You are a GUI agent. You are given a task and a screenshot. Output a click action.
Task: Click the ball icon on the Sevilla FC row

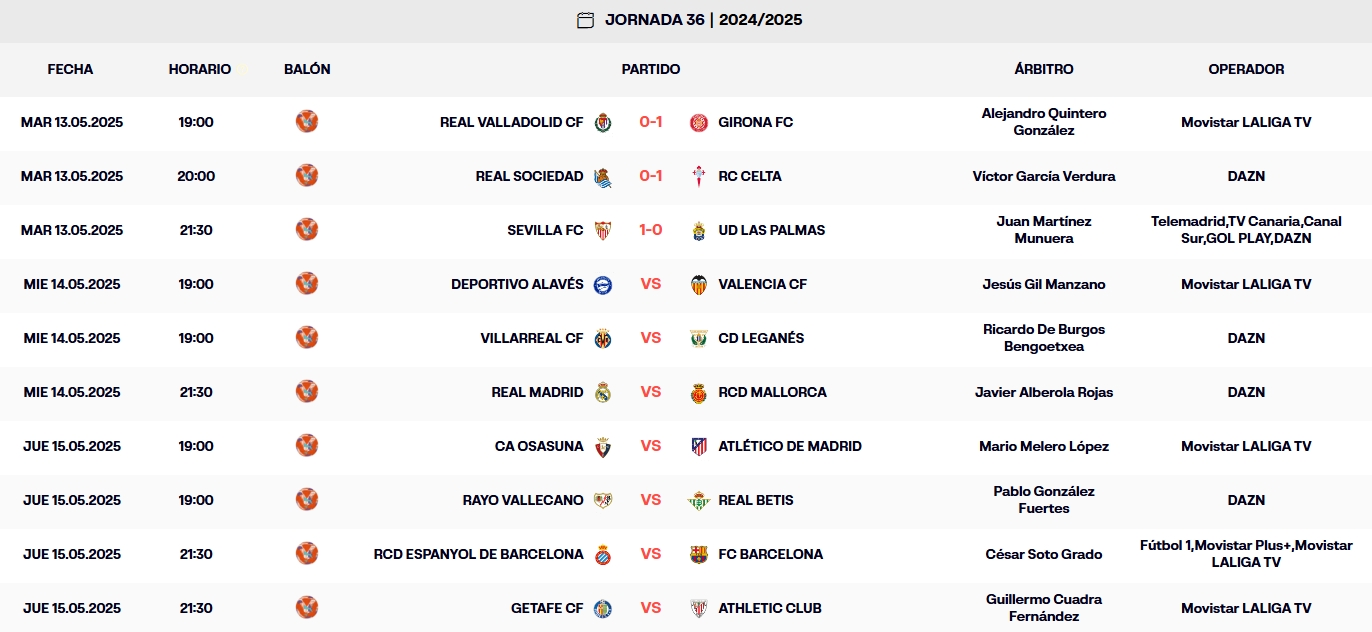coord(307,230)
